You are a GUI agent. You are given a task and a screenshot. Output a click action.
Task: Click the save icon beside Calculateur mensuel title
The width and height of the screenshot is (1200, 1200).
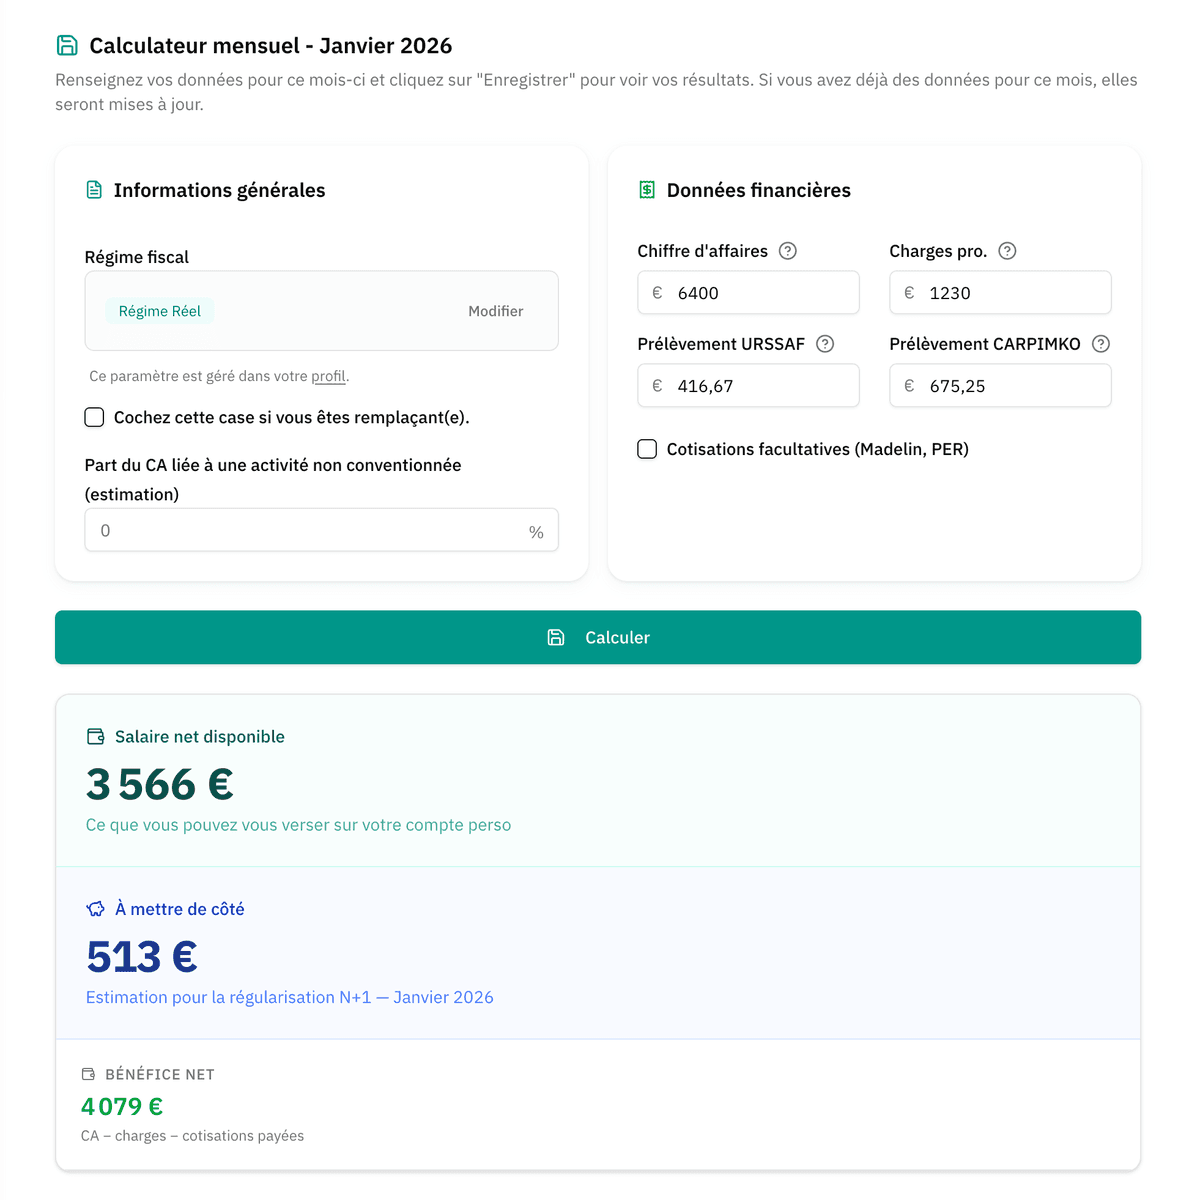pos(65,45)
